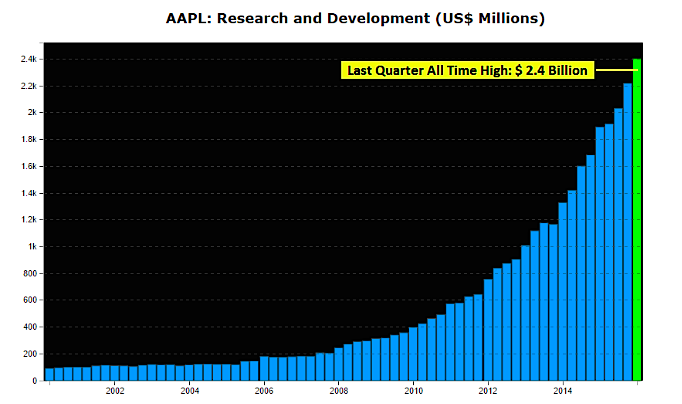Click the blue bar just above 2k
682x404 pixels.
coord(618,244)
